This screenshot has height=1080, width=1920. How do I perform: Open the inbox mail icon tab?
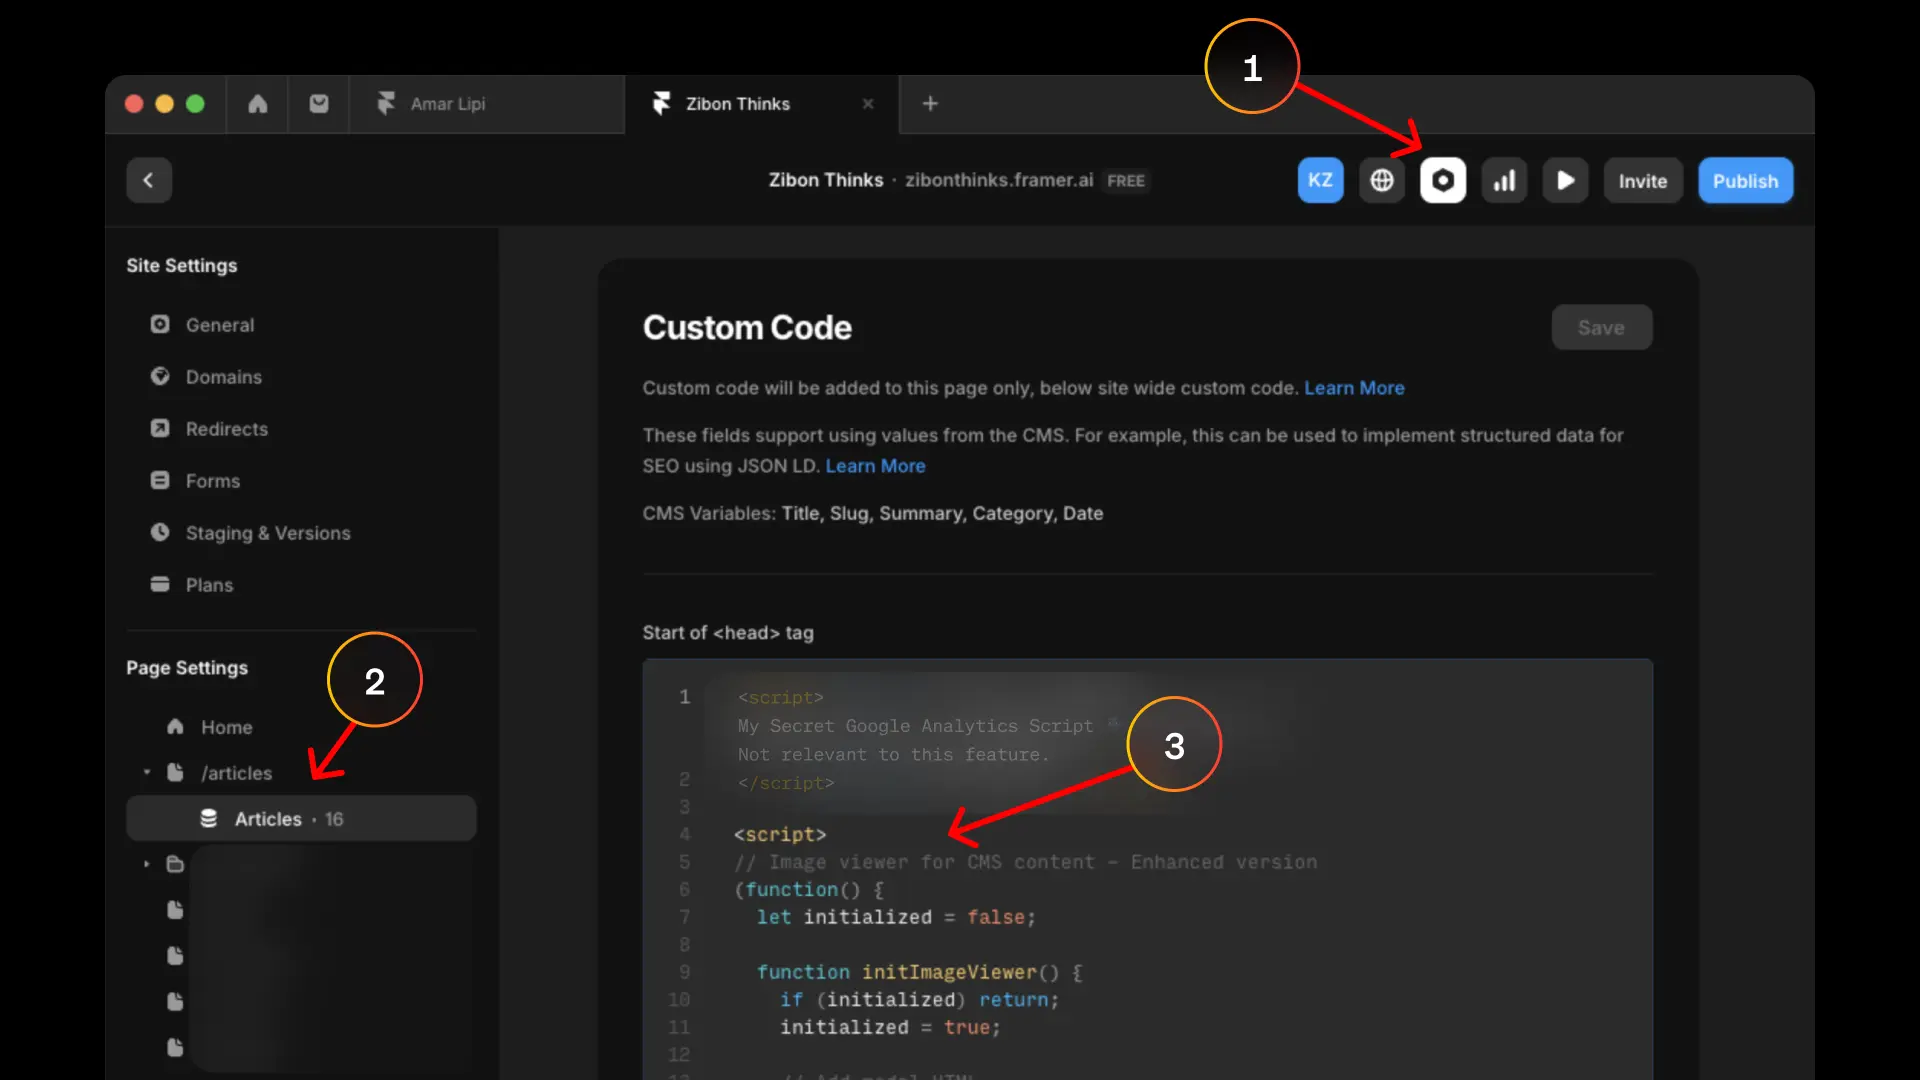[x=319, y=104]
